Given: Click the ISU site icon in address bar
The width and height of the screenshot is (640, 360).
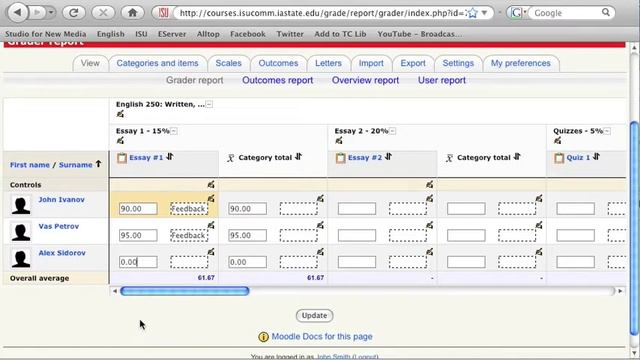Looking at the screenshot, I should [163, 13].
